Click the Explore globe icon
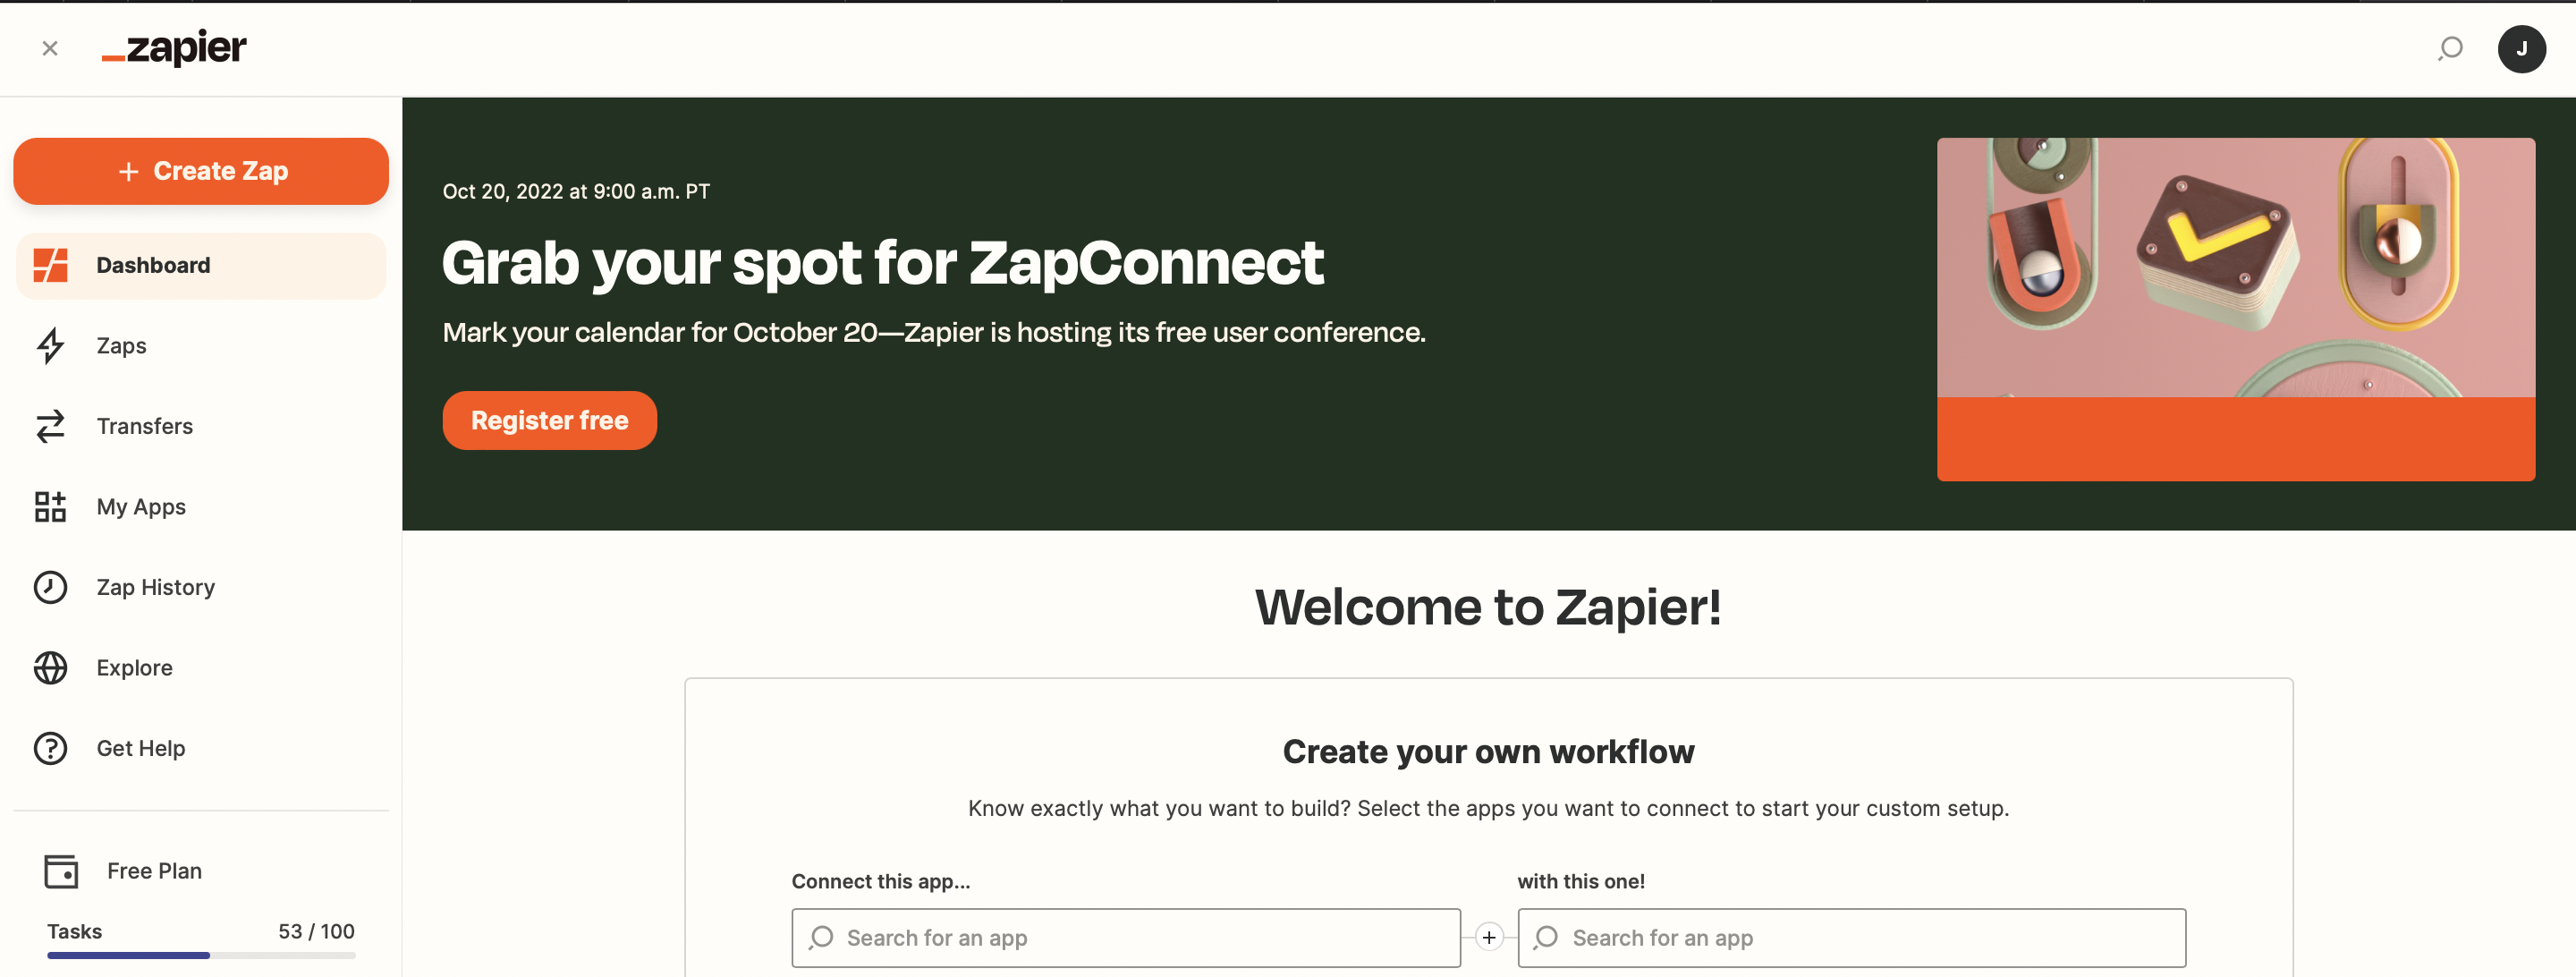2576x977 pixels. (x=50, y=668)
